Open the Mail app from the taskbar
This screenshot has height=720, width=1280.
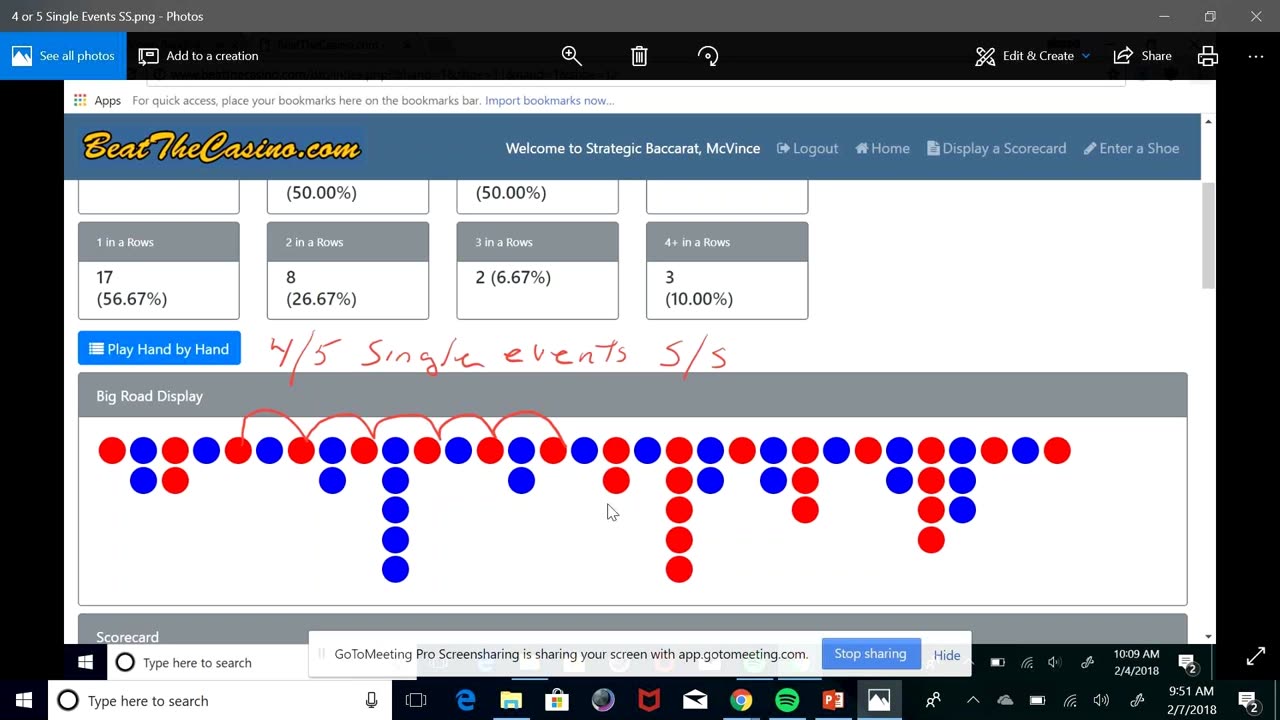(695, 700)
